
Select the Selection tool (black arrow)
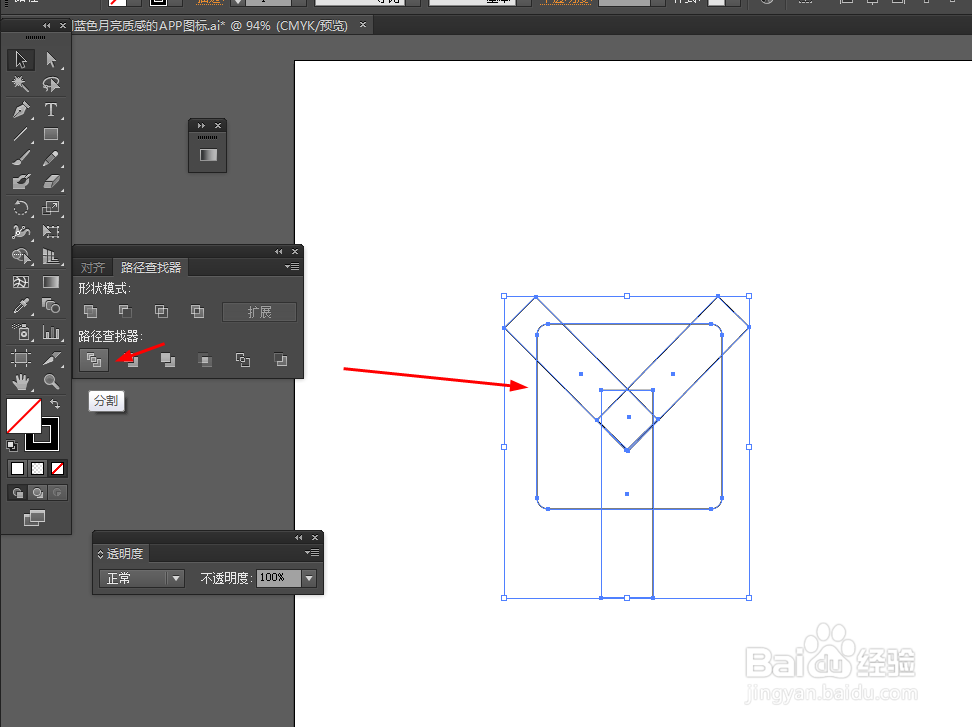tap(20, 59)
